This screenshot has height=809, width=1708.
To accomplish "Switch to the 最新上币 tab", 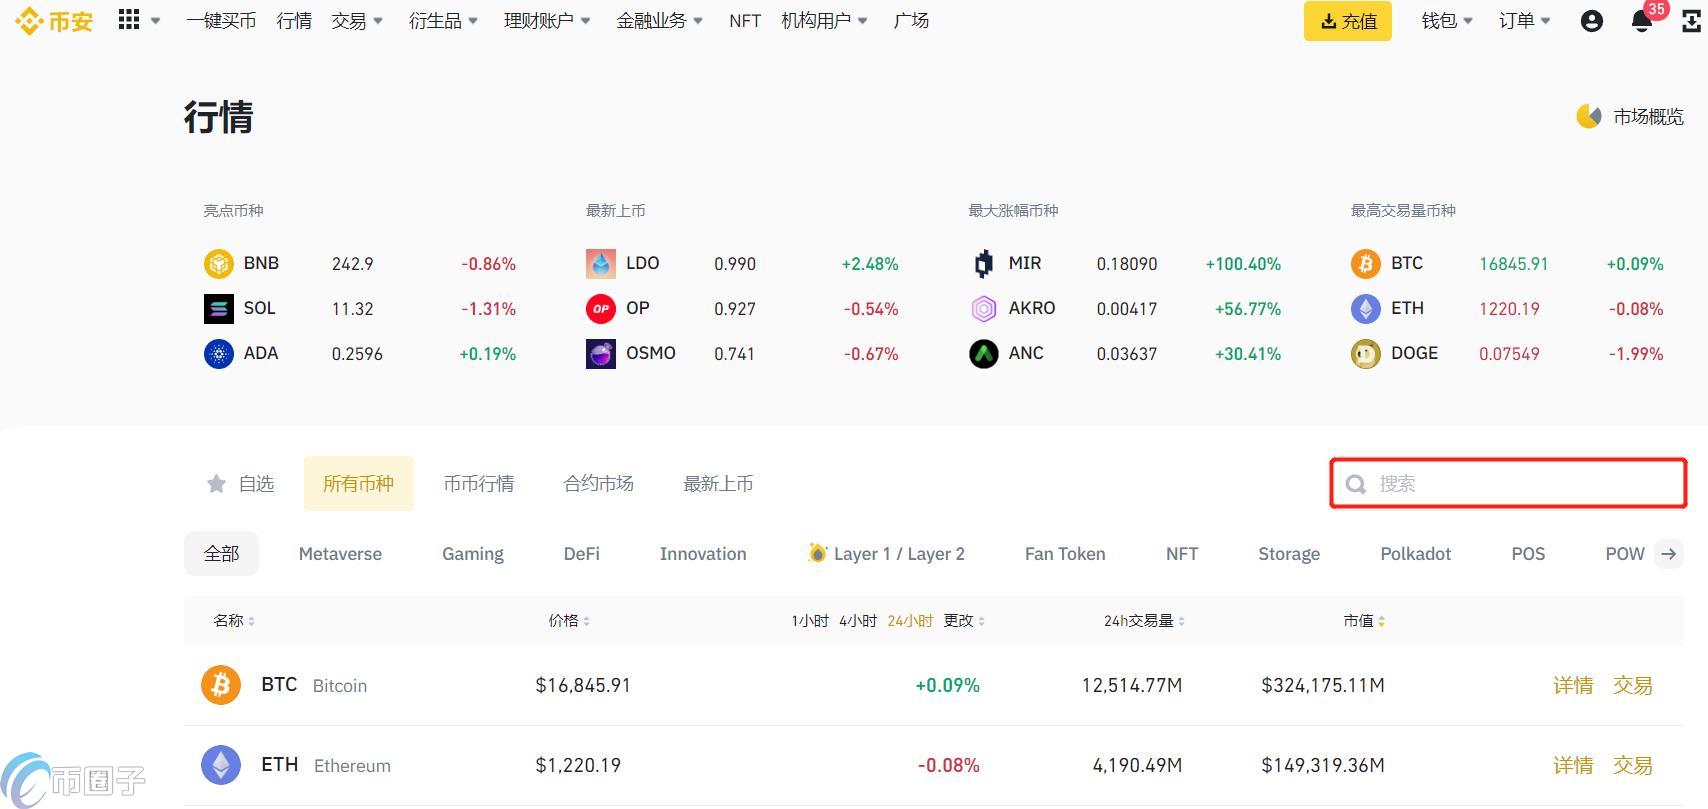I will [x=718, y=484].
